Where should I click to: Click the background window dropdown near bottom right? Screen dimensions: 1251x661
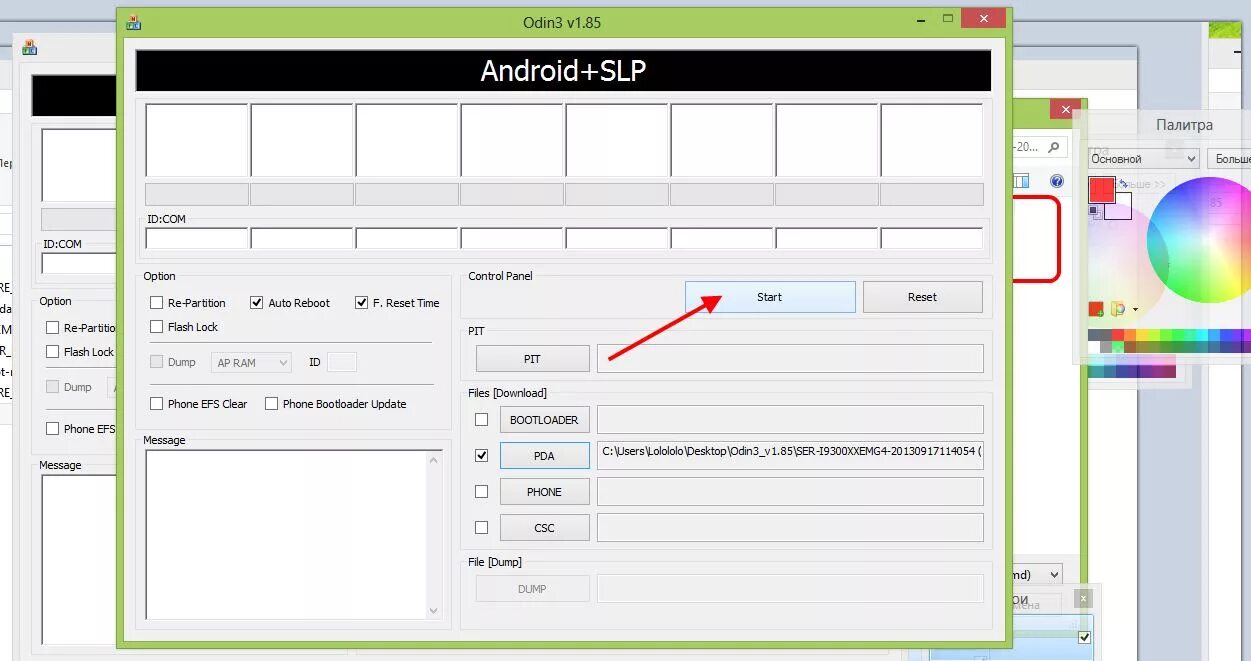point(1037,575)
